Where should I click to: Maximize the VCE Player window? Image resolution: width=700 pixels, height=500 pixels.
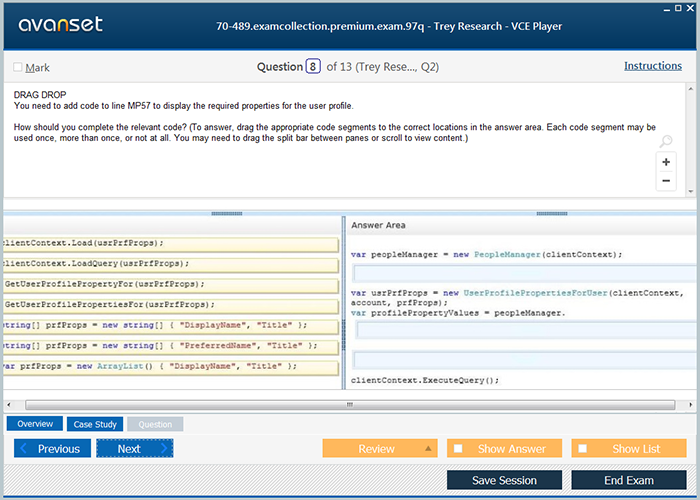click(678, 8)
